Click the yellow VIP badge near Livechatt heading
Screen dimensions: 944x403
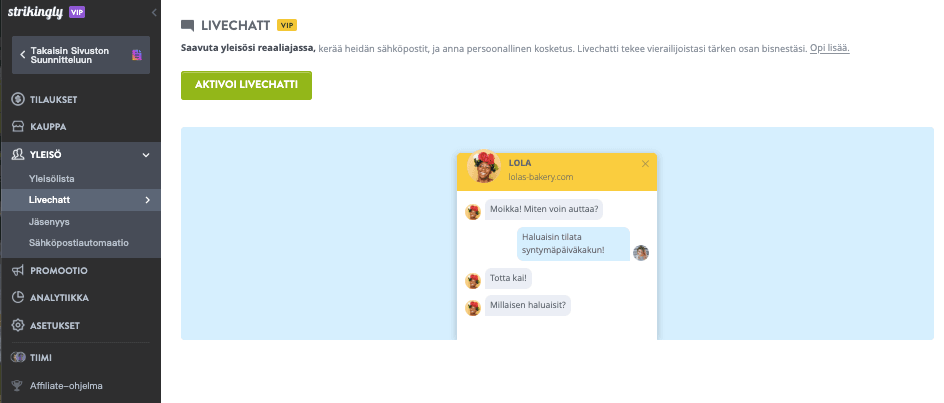(x=287, y=25)
